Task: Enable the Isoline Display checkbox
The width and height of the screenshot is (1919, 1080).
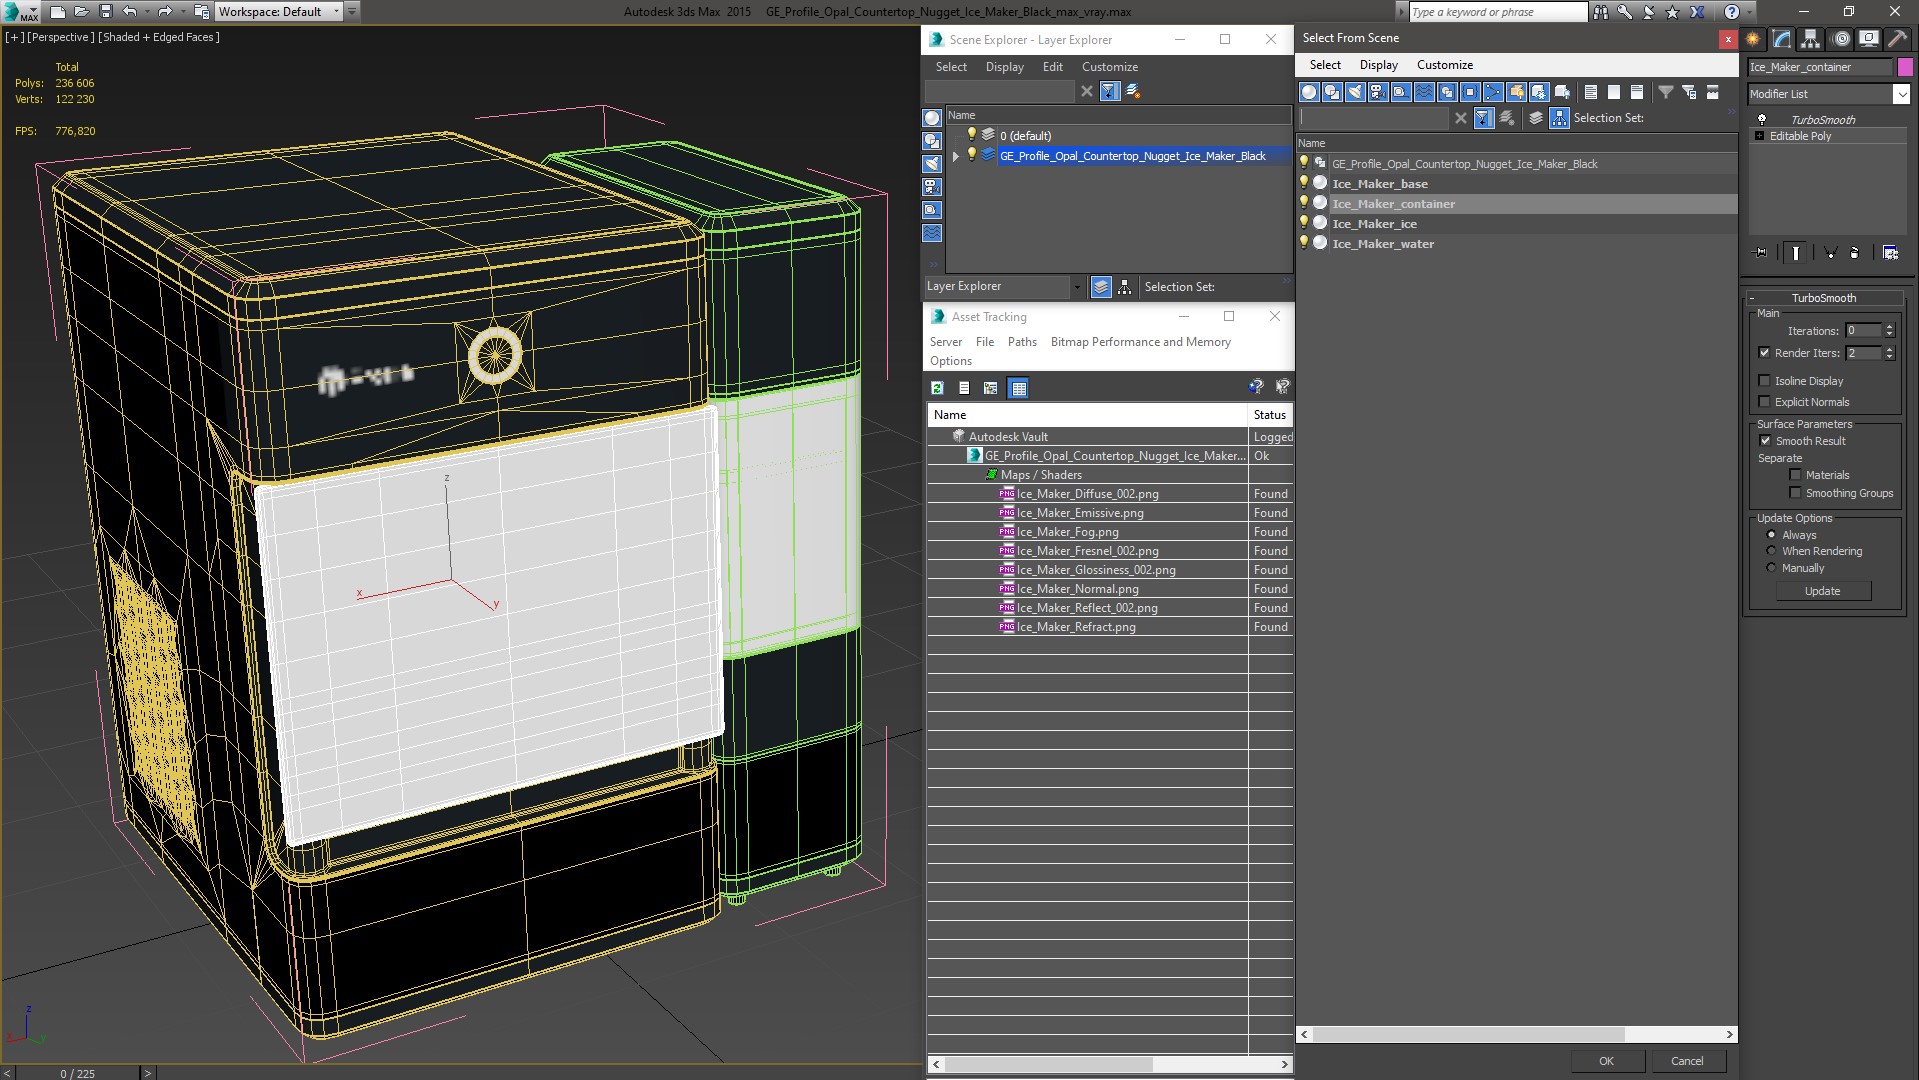Action: click(x=1764, y=381)
